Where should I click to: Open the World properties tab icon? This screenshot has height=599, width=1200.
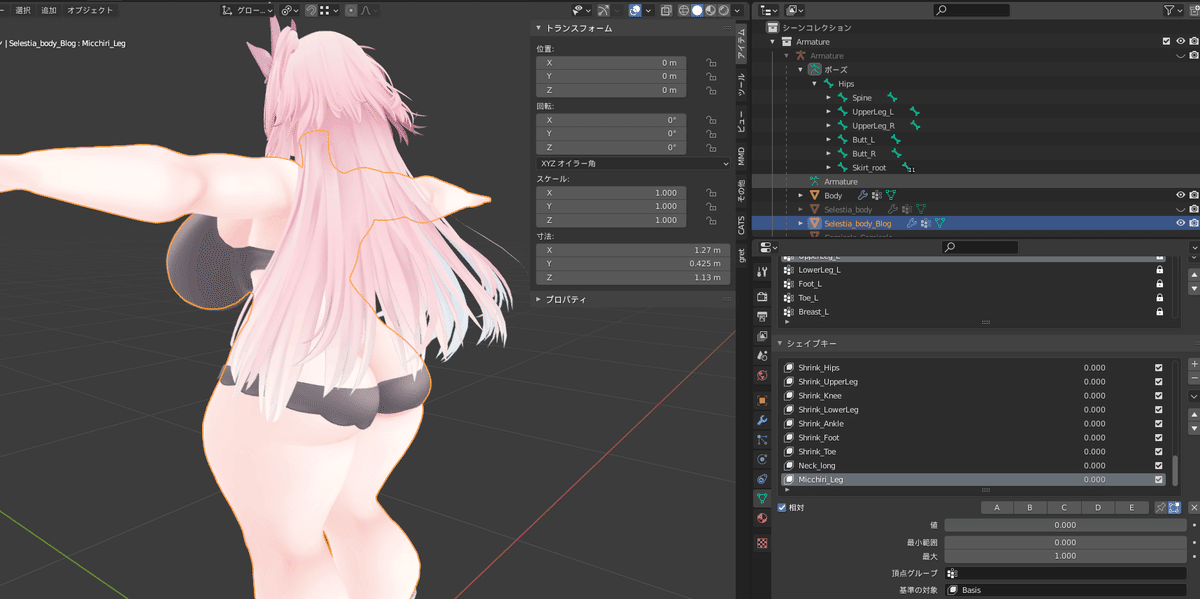click(x=762, y=376)
